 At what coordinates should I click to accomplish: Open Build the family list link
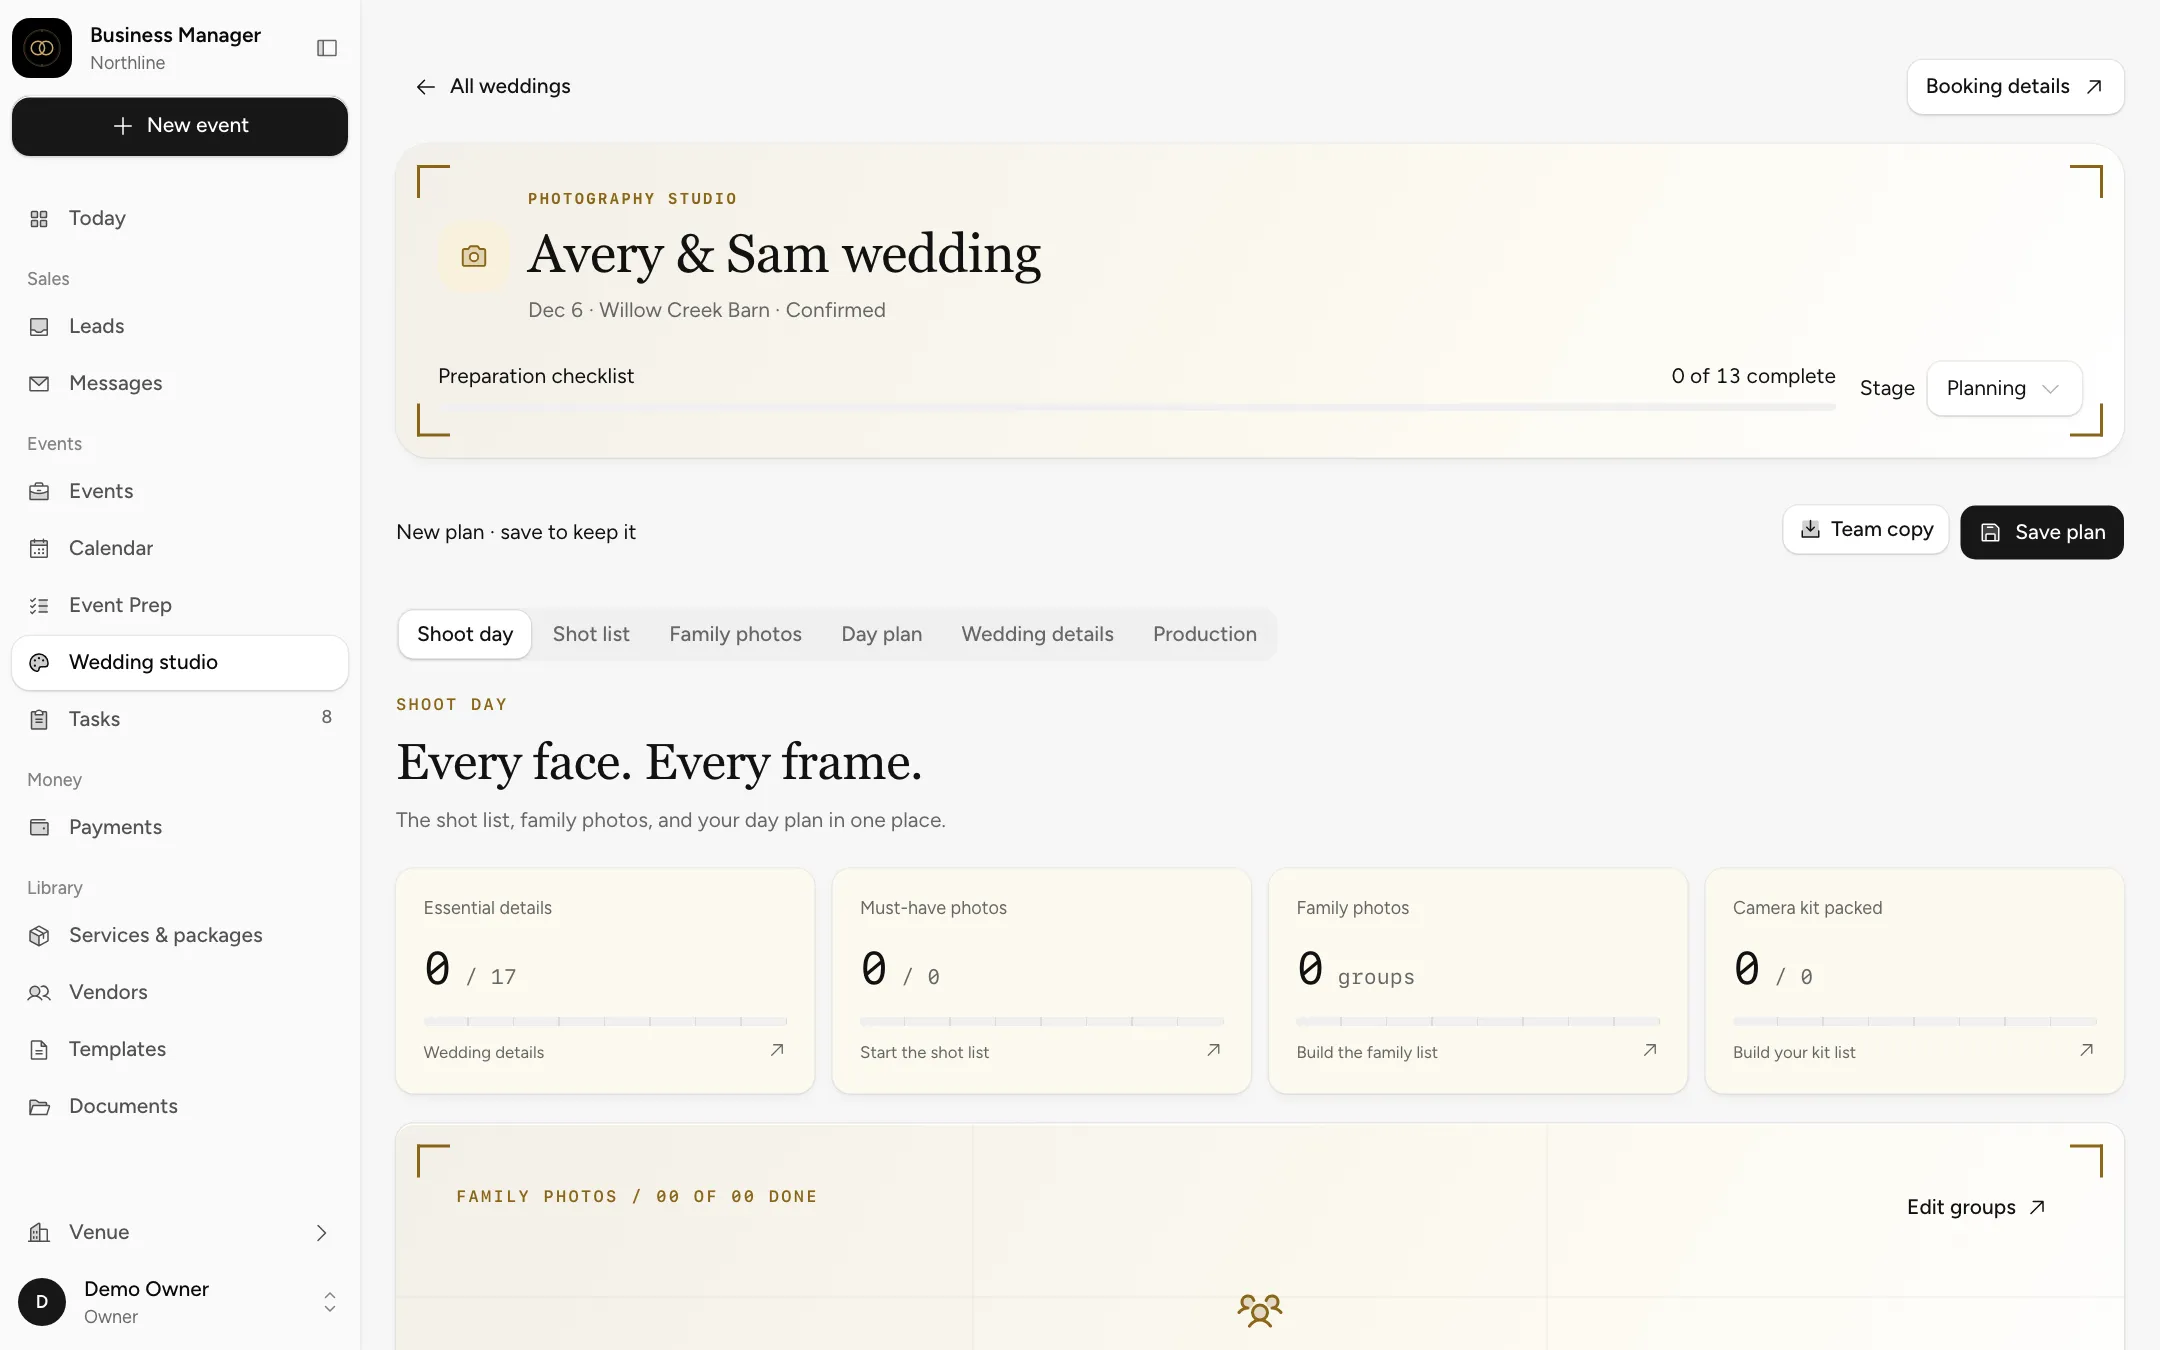1477,1051
